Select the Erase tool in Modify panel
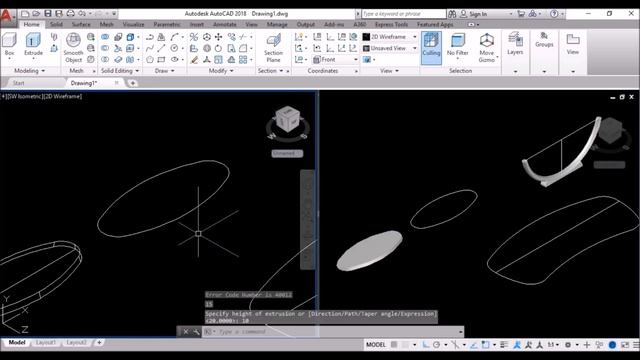640x360 pixels. coord(194,60)
